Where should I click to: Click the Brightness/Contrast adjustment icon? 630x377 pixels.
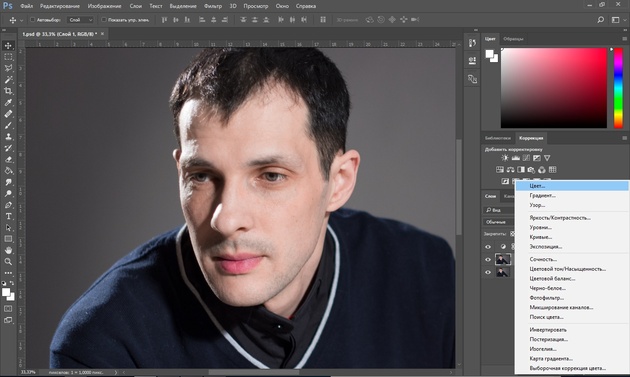pyautogui.click(x=505, y=158)
